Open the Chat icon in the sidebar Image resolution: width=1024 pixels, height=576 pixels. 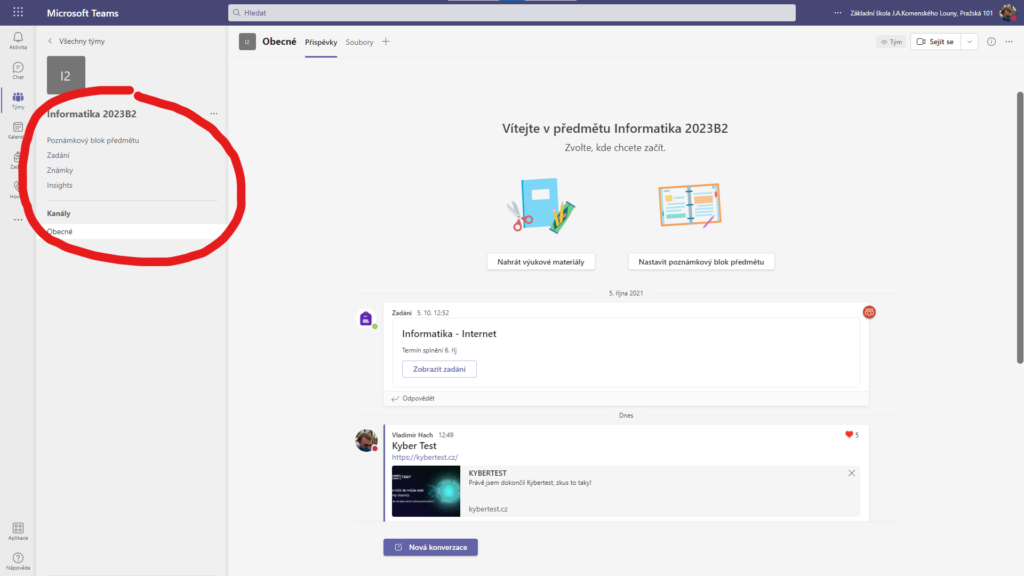tap(18, 70)
